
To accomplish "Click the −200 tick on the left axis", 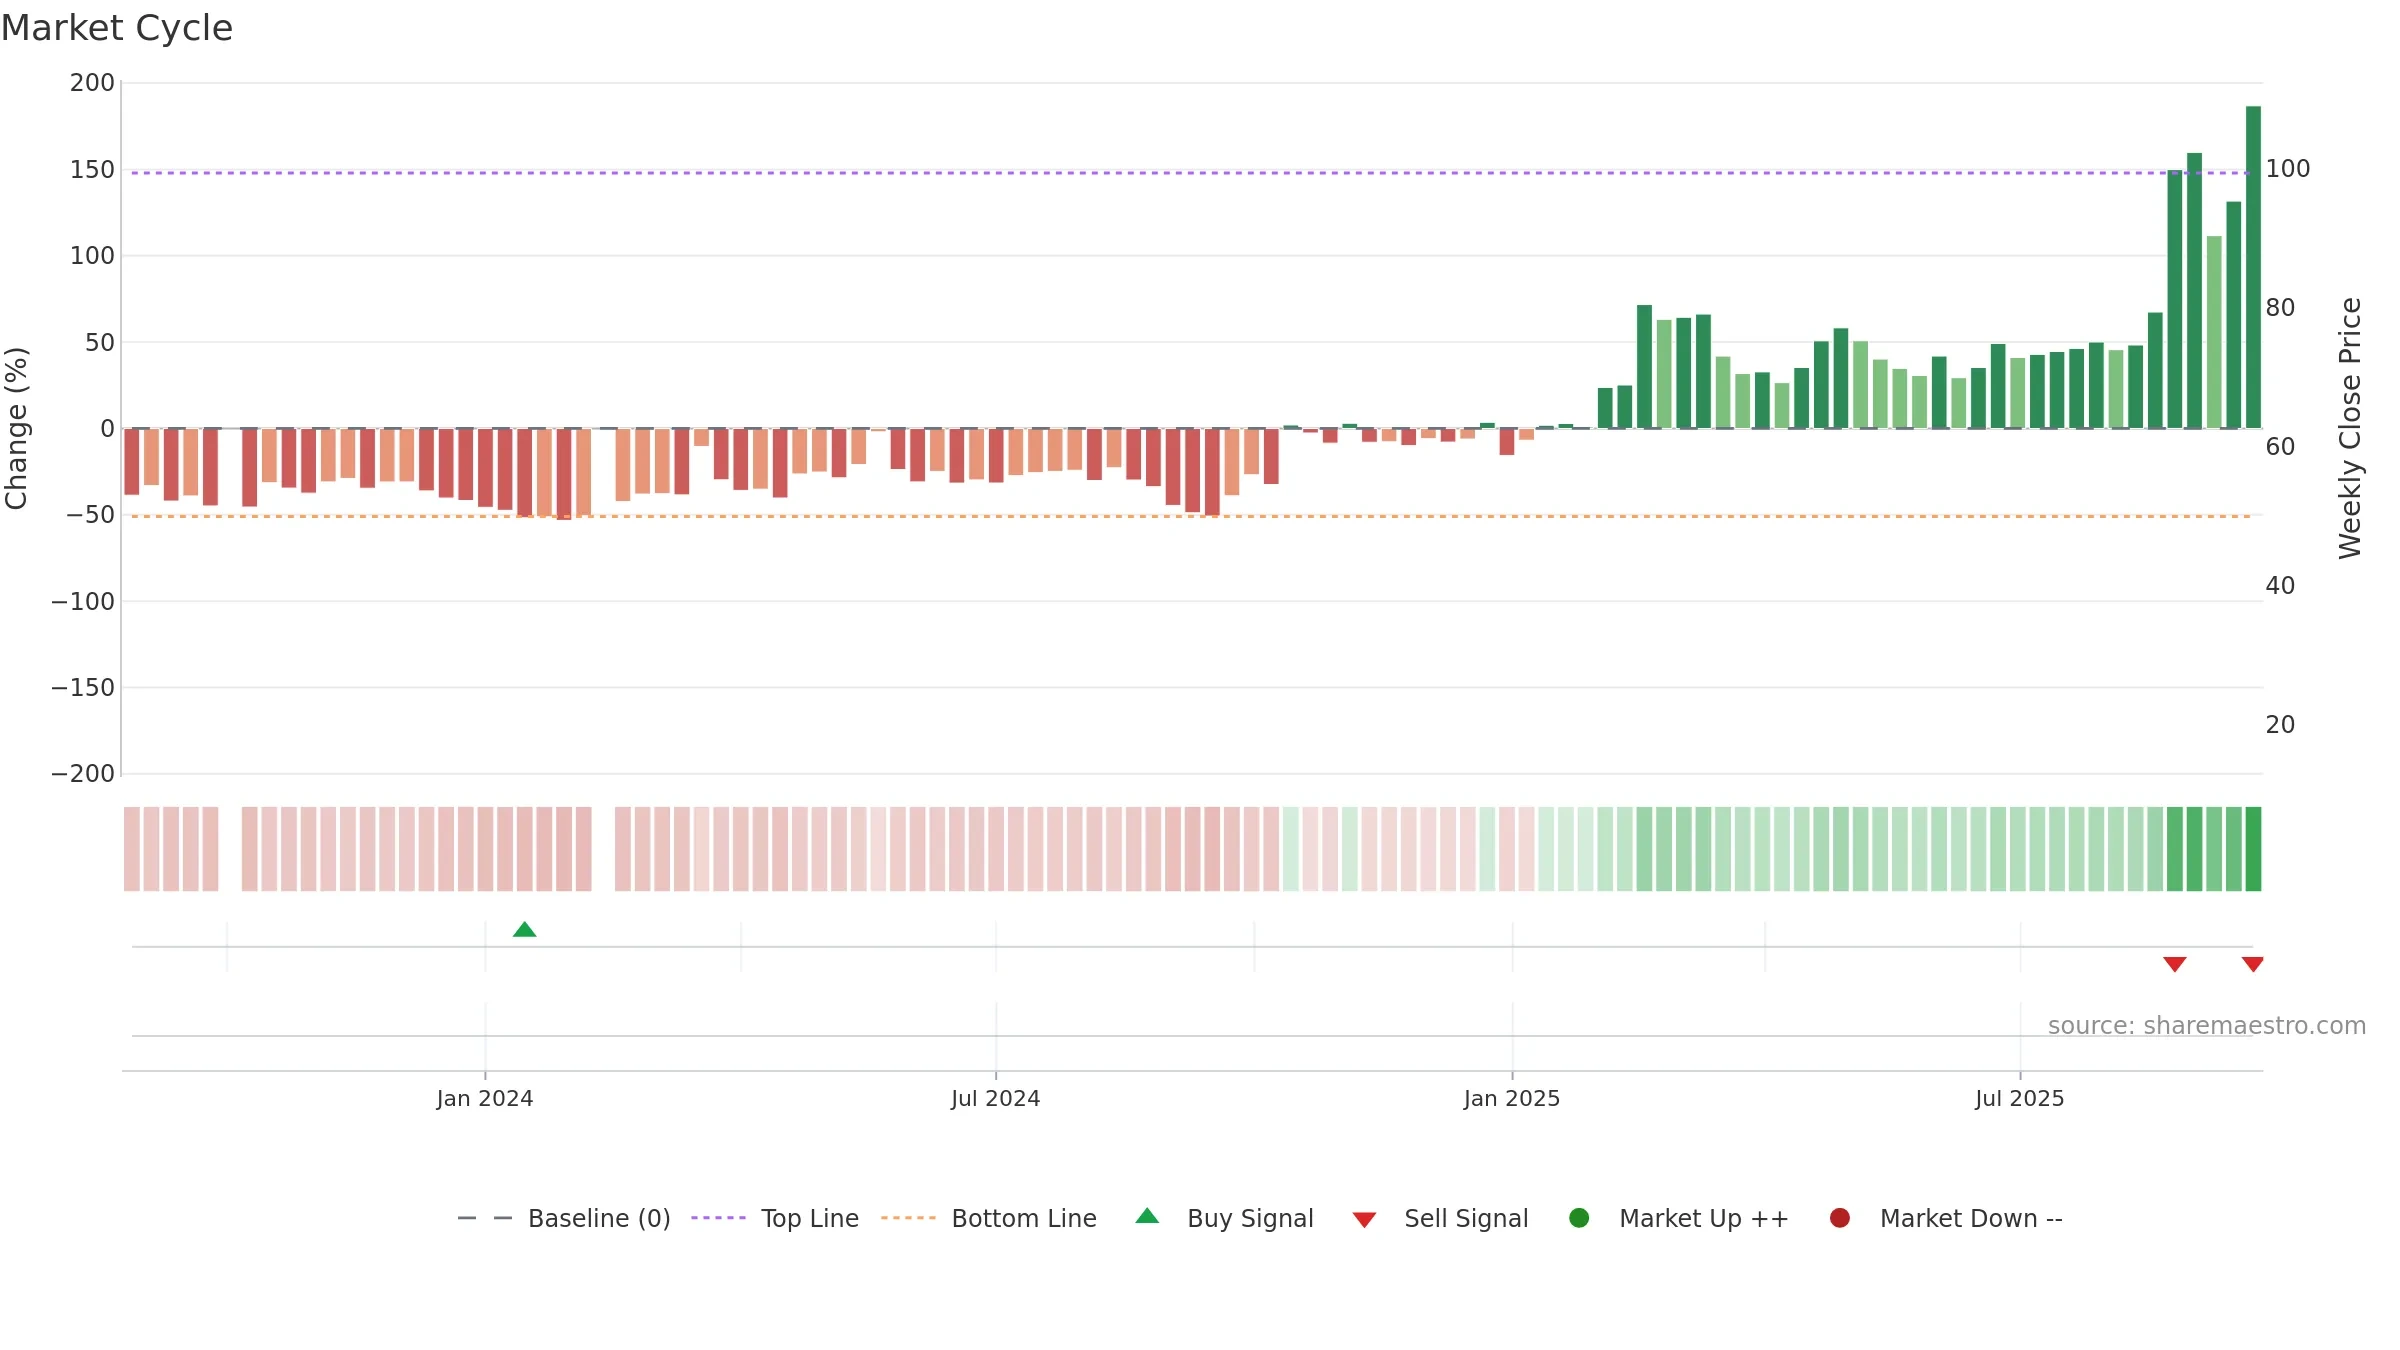I will coord(83,774).
